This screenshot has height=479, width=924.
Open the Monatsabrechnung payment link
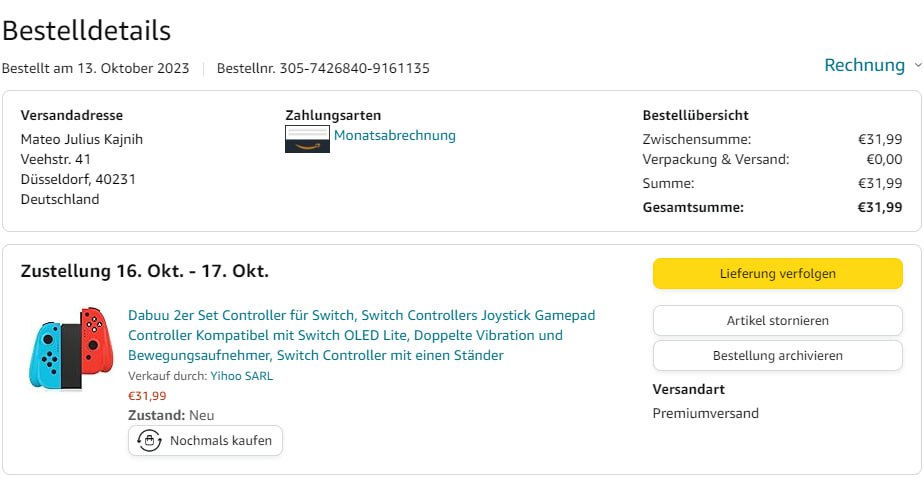coord(395,135)
